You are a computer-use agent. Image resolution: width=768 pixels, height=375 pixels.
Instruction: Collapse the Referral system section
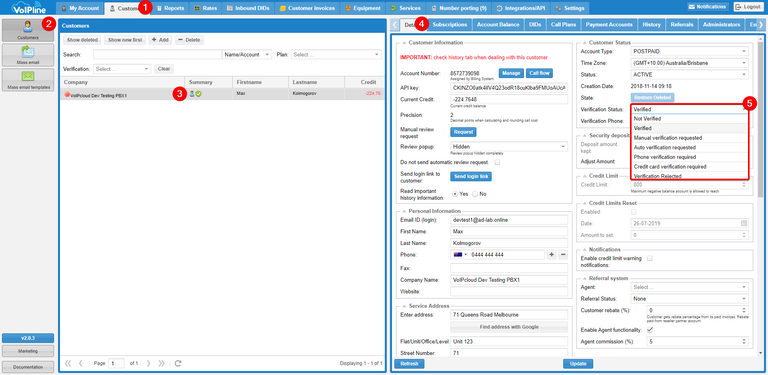584,278
